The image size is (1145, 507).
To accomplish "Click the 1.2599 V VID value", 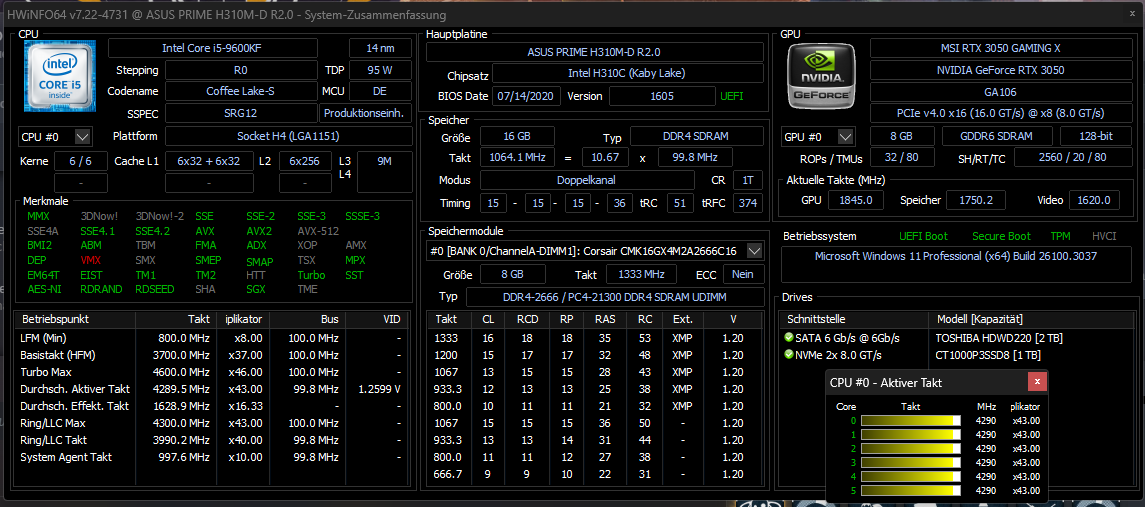I will (380, 389).
